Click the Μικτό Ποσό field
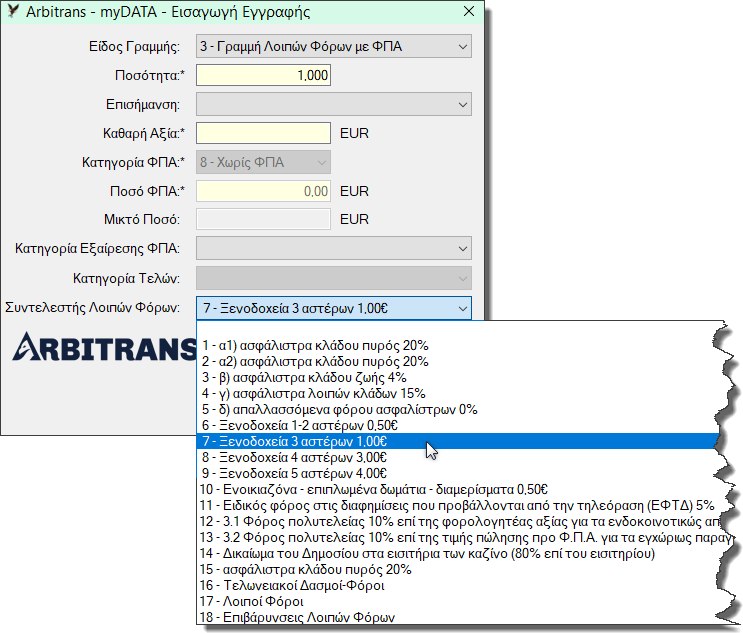 (263, 219)
